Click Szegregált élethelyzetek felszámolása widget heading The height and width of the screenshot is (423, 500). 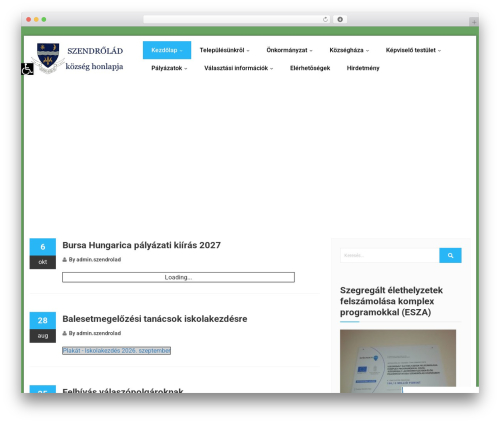pos(391,301)
